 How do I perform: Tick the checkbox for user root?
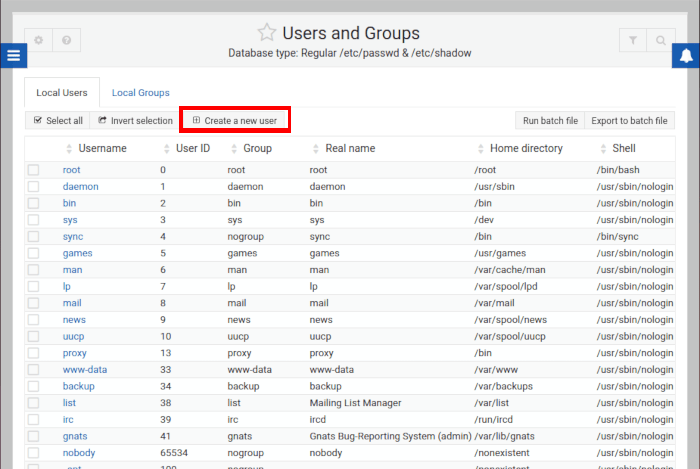point(33,170)
